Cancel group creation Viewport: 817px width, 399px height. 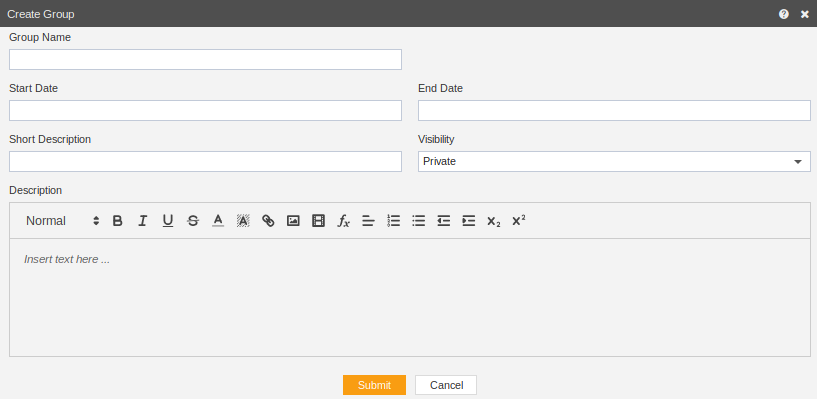point(446,385)
